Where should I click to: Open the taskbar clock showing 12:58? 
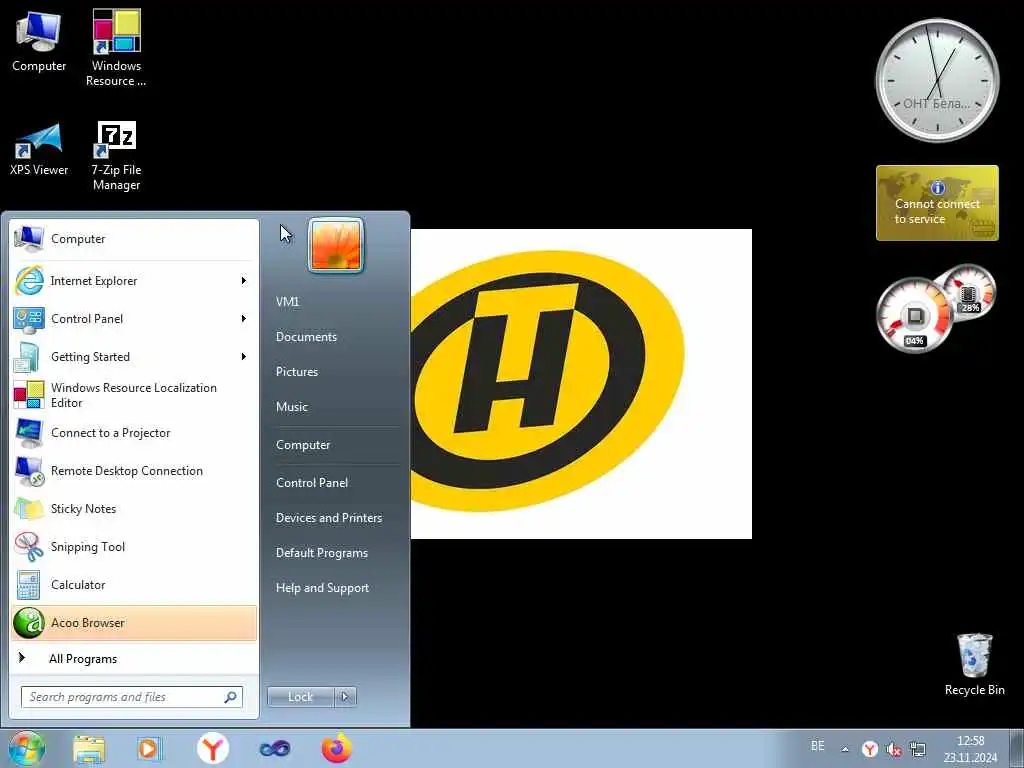[x=970, y=749]
